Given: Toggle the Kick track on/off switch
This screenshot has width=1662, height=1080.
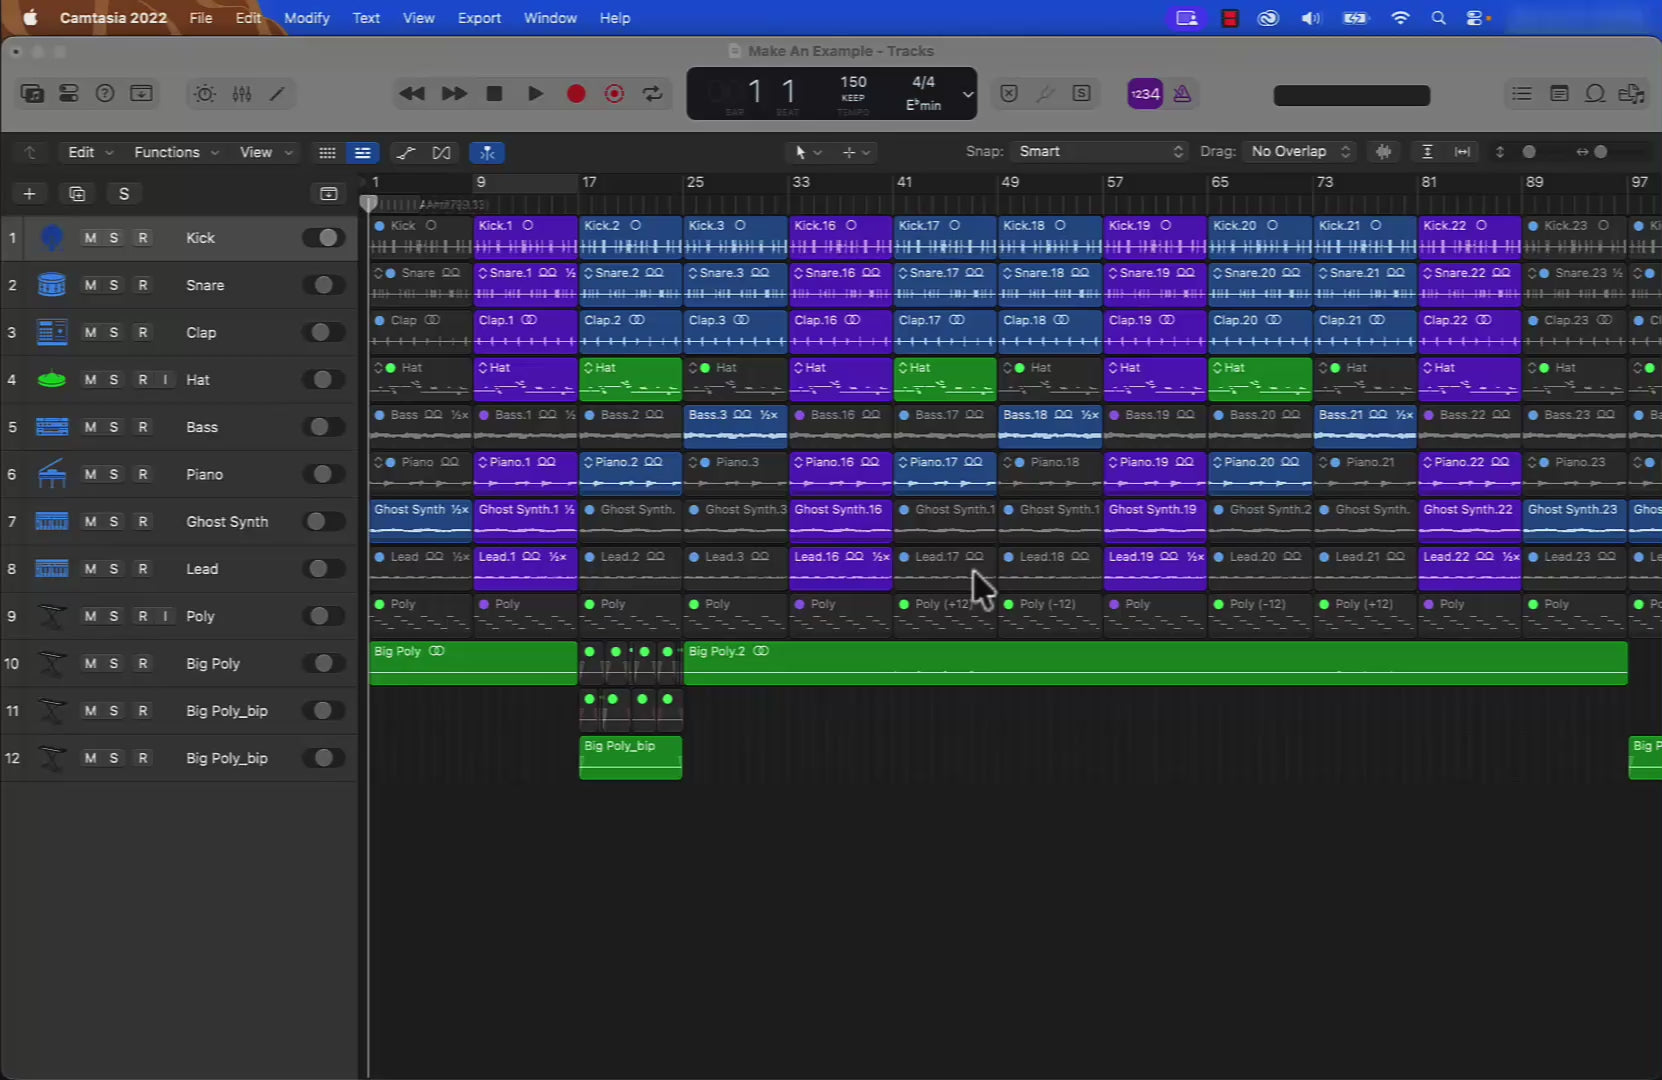Looking at the screenshot, I should pos(323,238).
